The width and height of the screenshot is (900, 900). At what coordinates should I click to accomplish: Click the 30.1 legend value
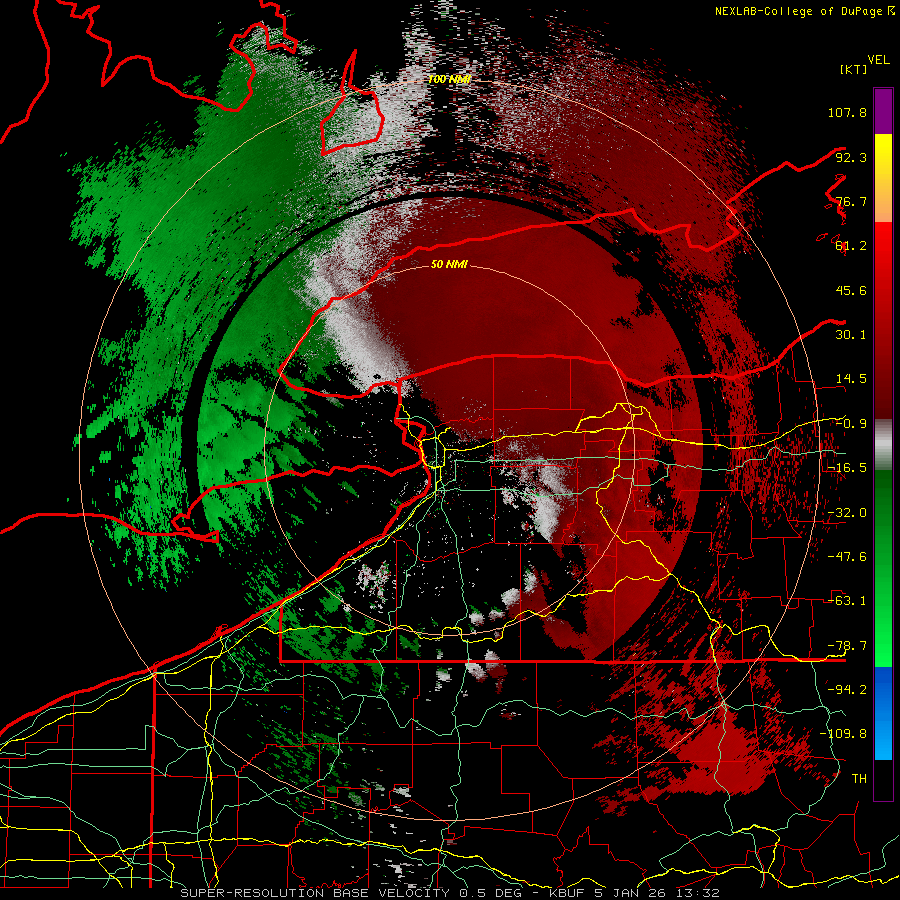[851, 335]
